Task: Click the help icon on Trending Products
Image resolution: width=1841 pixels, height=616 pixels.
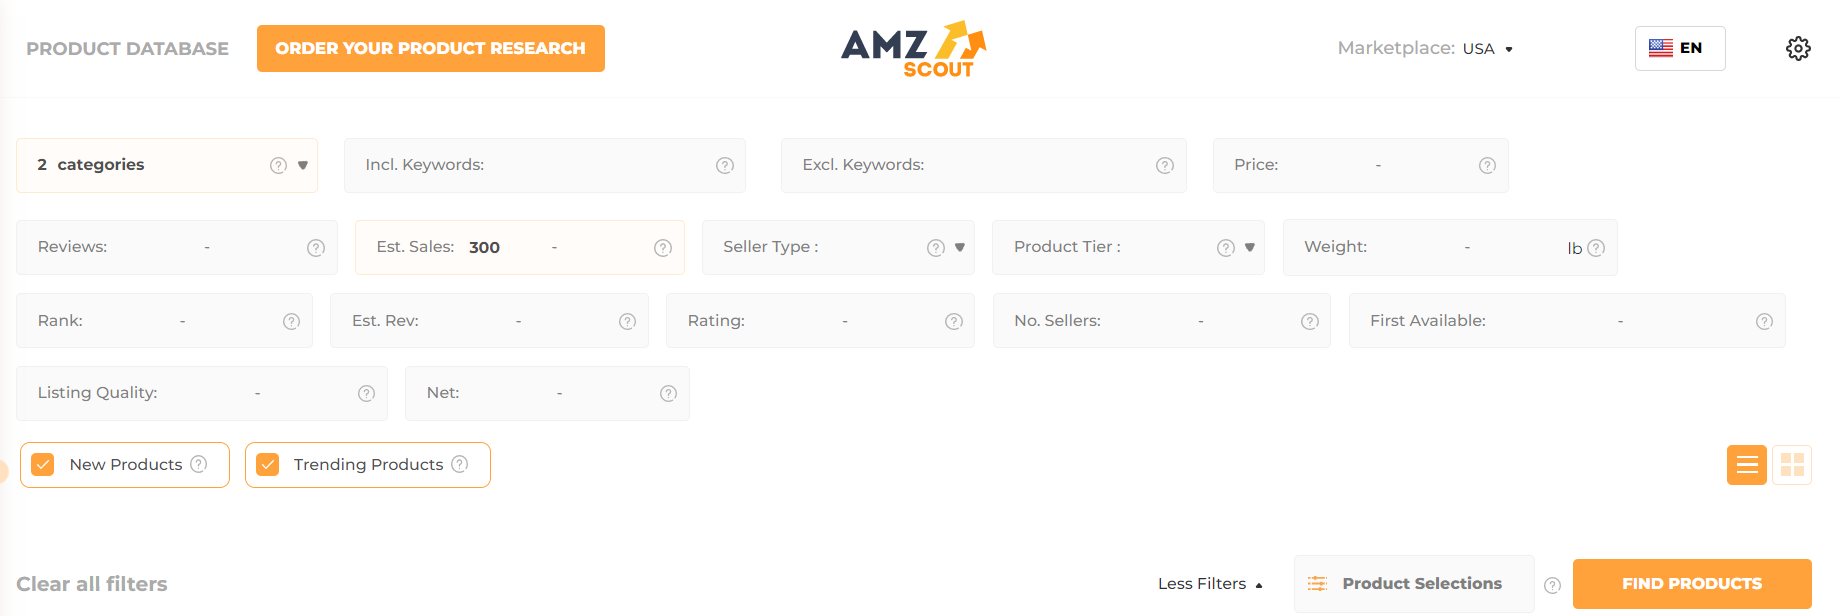Action: pyautogui.click(x=460, y=464)
